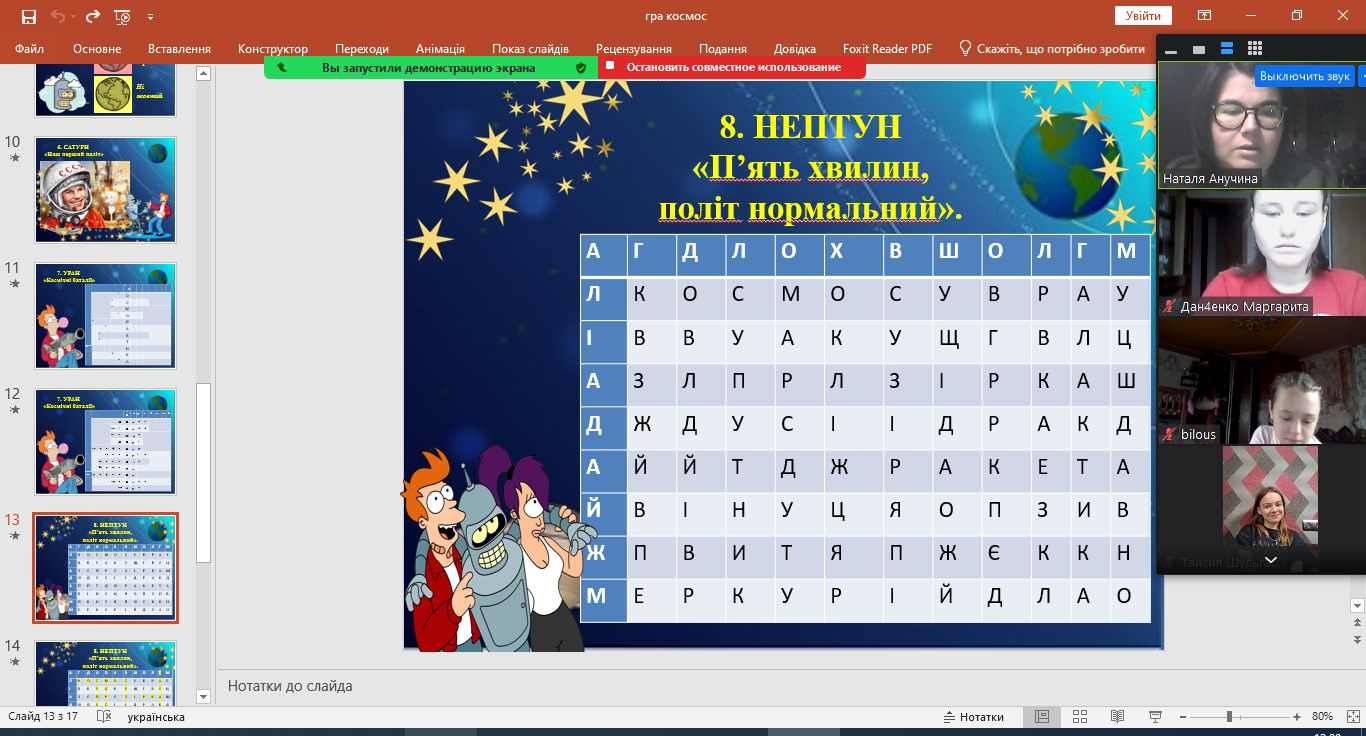Select slide 14 thumbnail in slide panel
This screenshot has width=1366, height=736.
pyautogui.click(x=105, y=675)
